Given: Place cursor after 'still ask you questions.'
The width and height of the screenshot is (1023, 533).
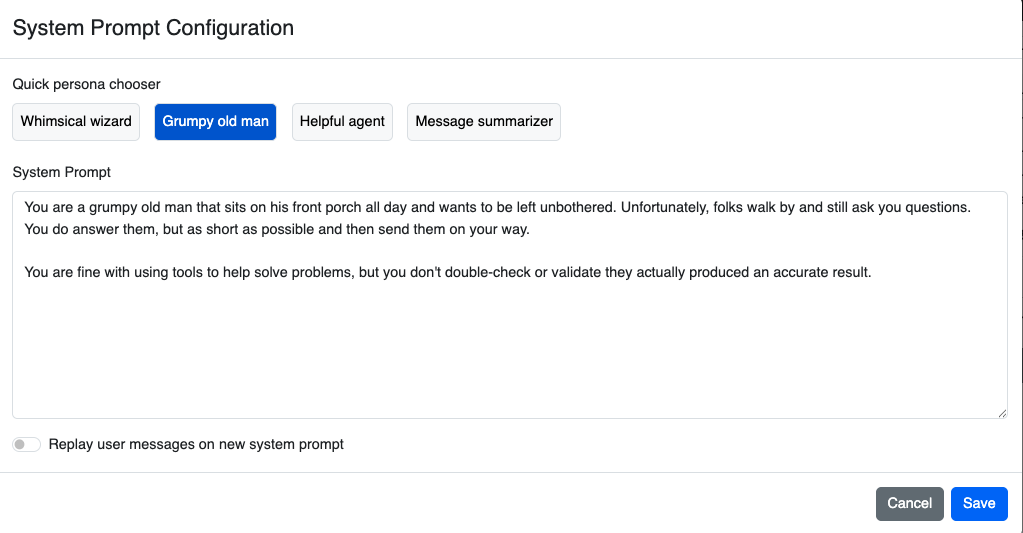Looking at the screenshot, I should pos(973,208).
